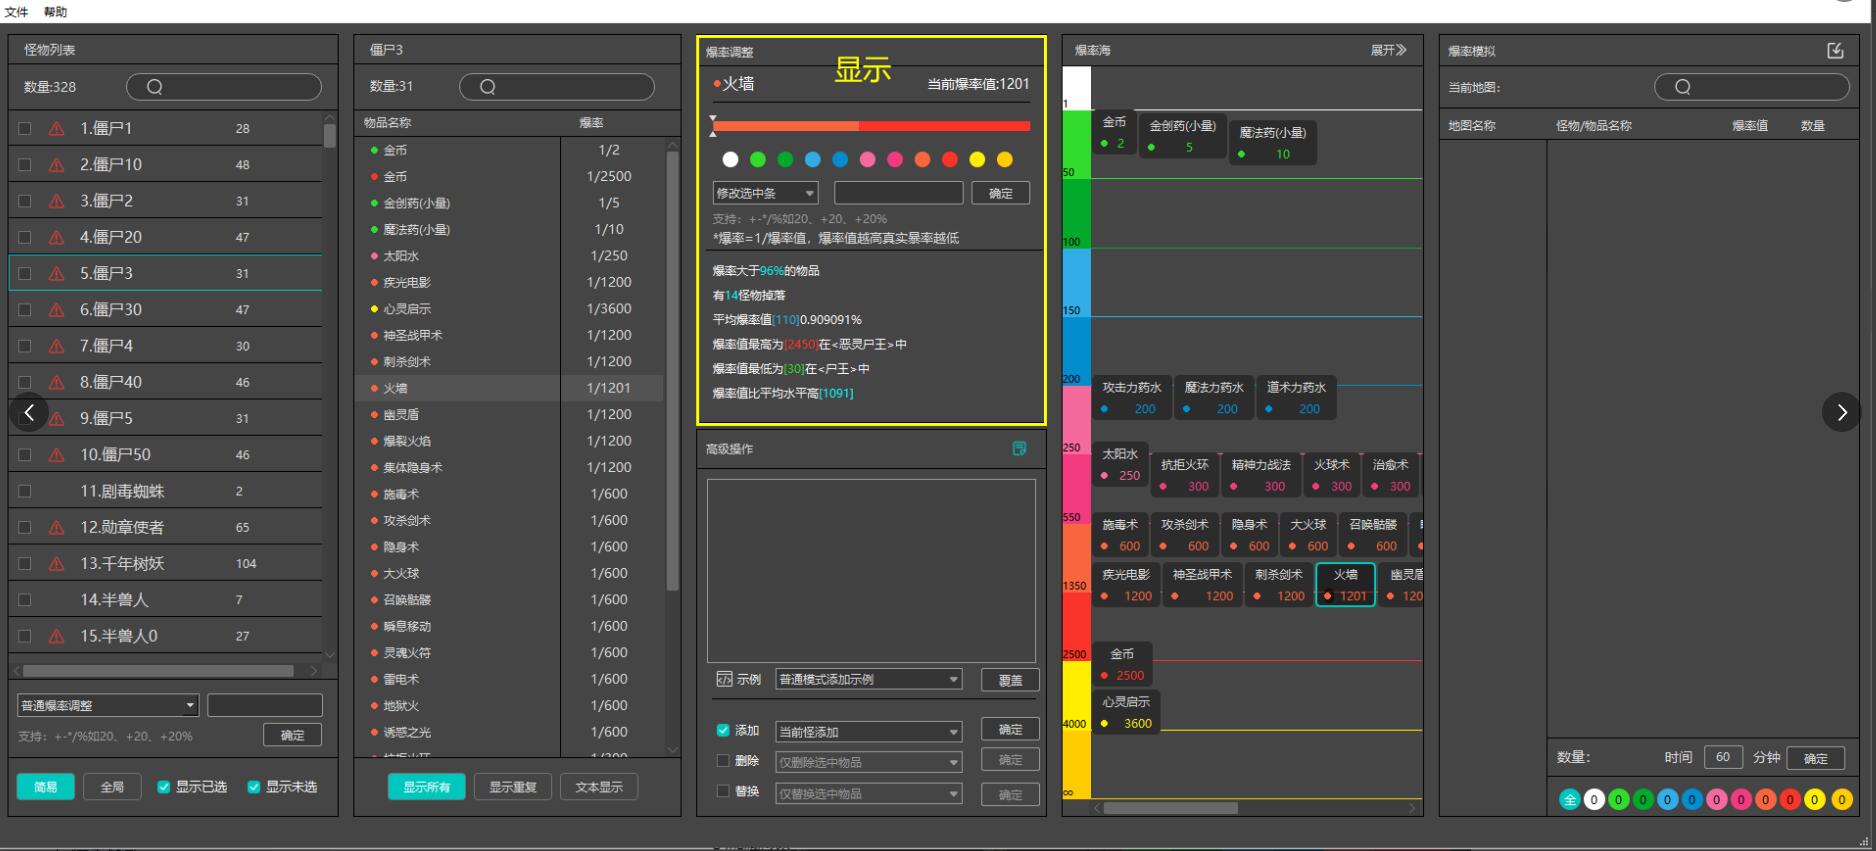This screenshot has width=1876, height=851.
Task: Click the warning triangle beside 1.僵尸1
Action: pyautogui.click(x=56, y=129)
